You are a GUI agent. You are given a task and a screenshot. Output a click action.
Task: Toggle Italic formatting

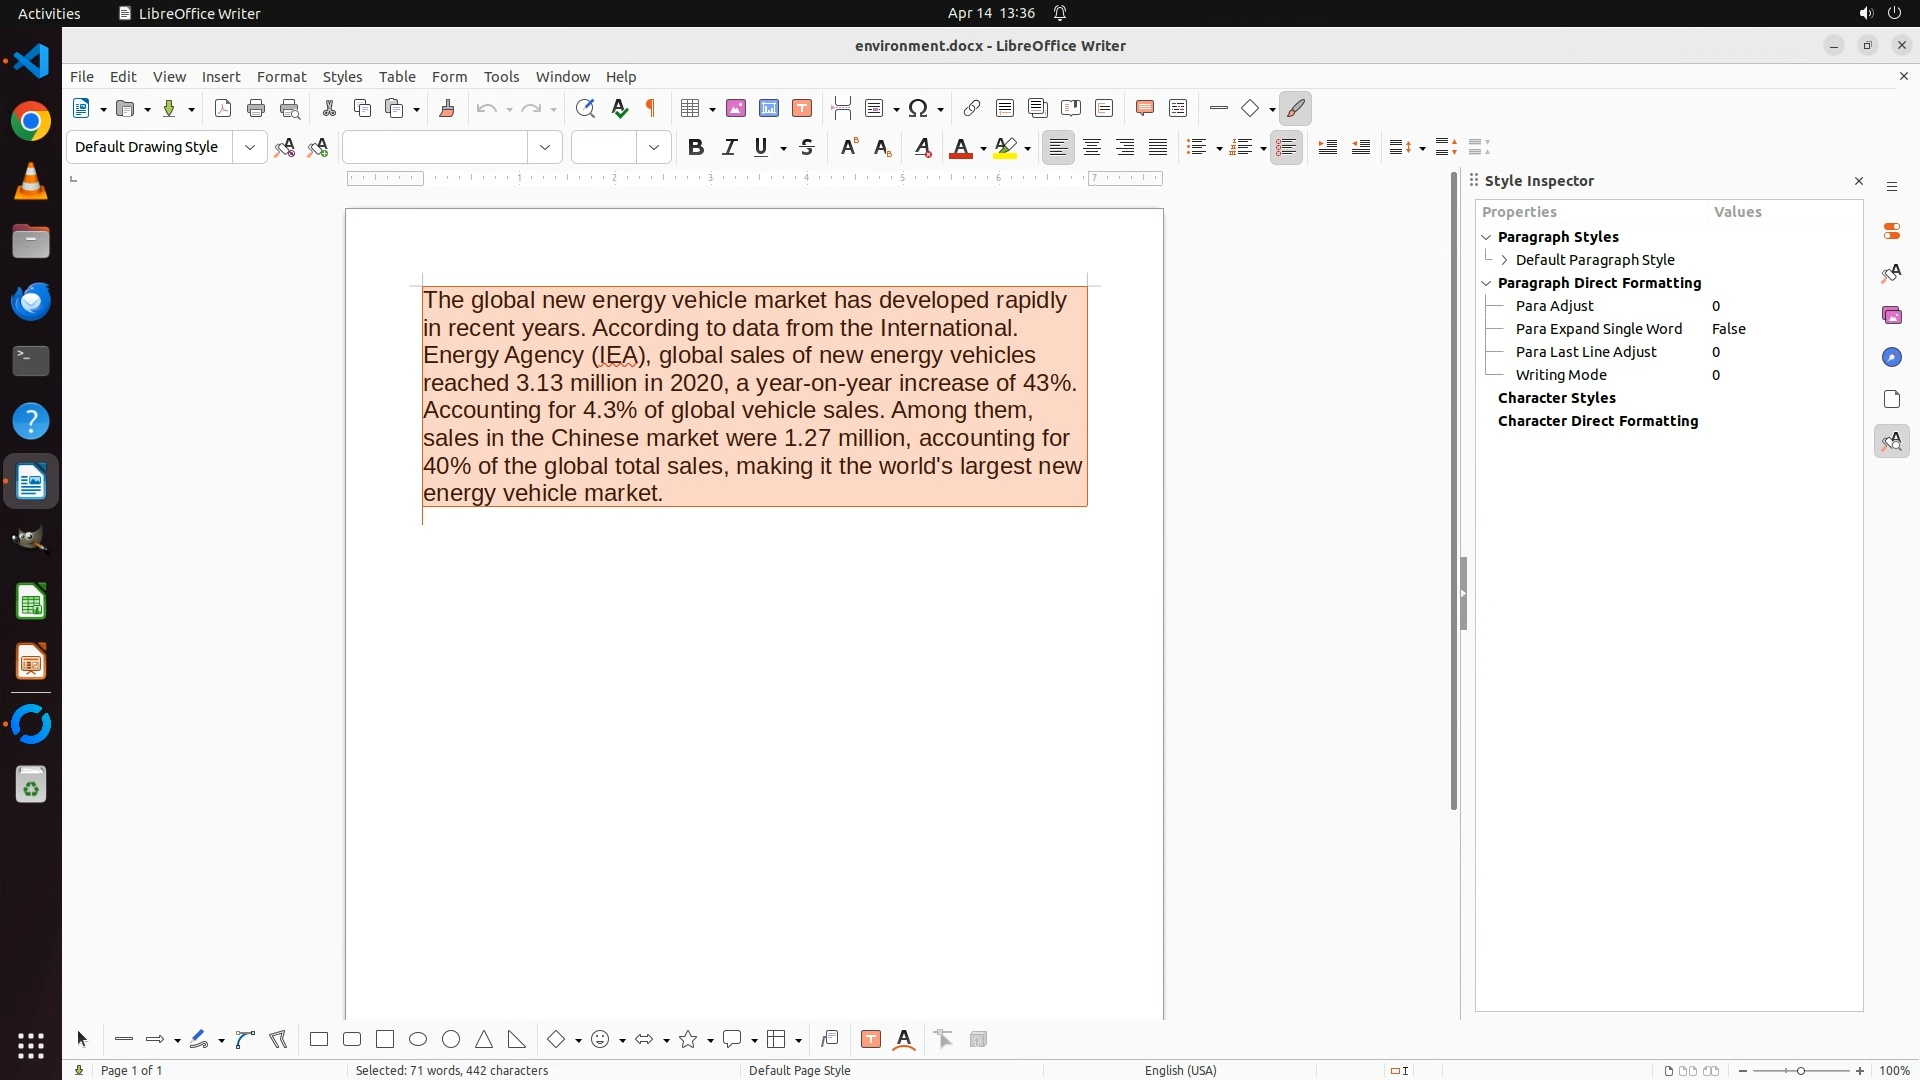[729, 148]
